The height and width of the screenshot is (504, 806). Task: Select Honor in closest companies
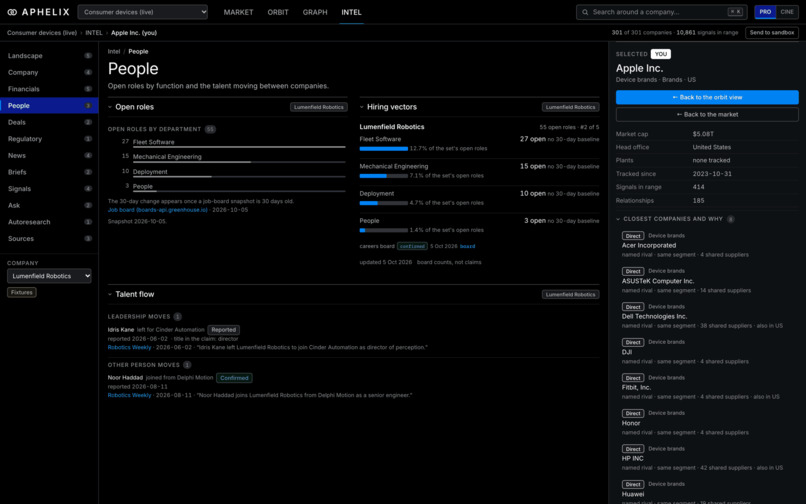(x=631, y=423)
